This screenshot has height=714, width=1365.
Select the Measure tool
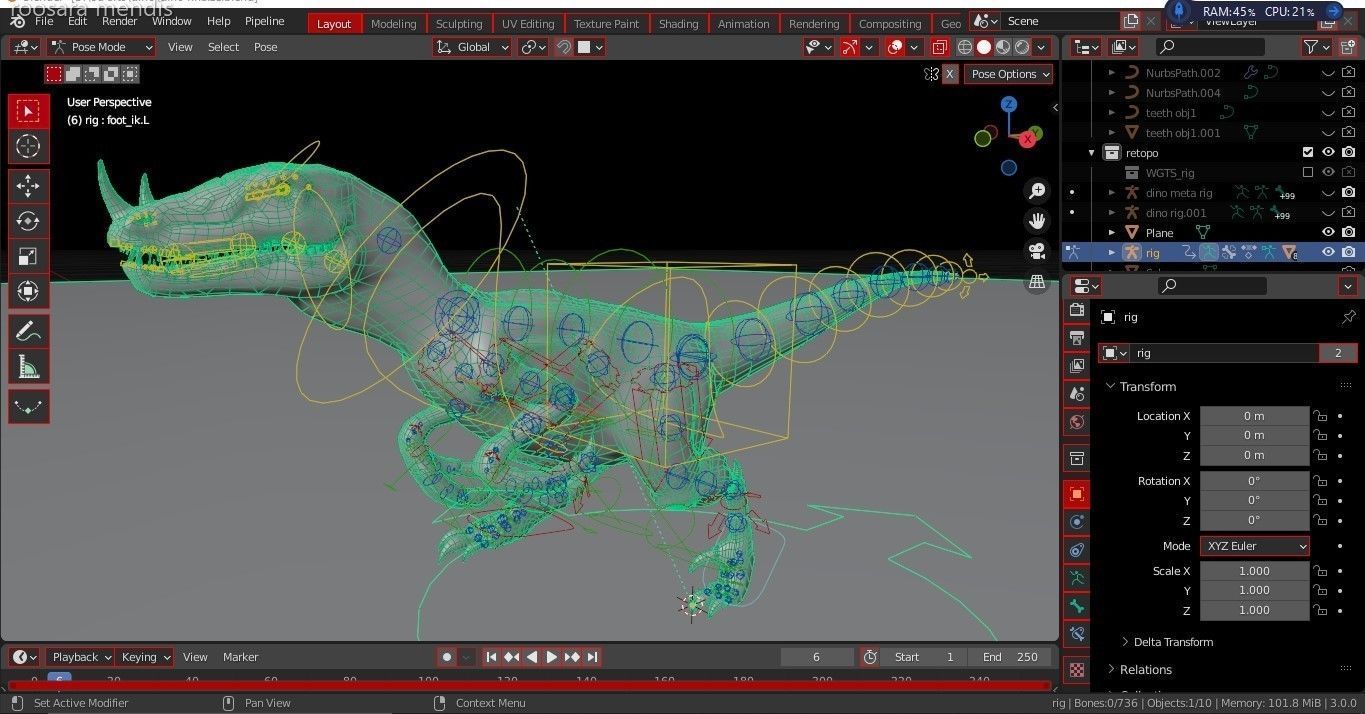click(x=28, y=366)
